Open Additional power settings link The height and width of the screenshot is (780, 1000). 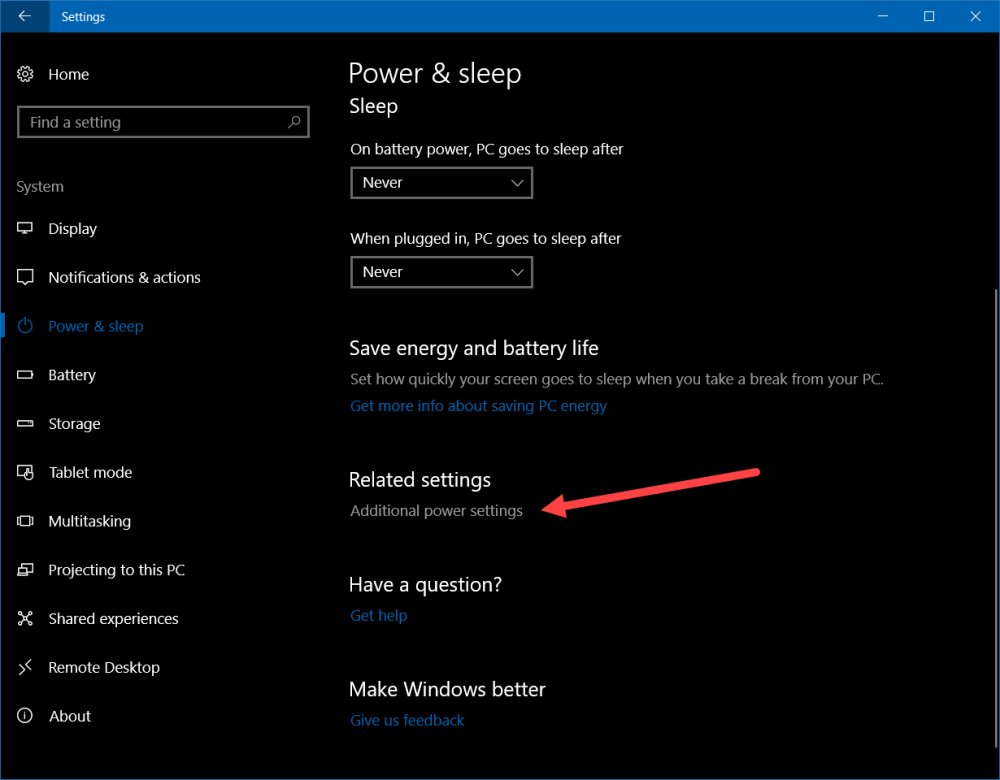click(x=436, y=511)
